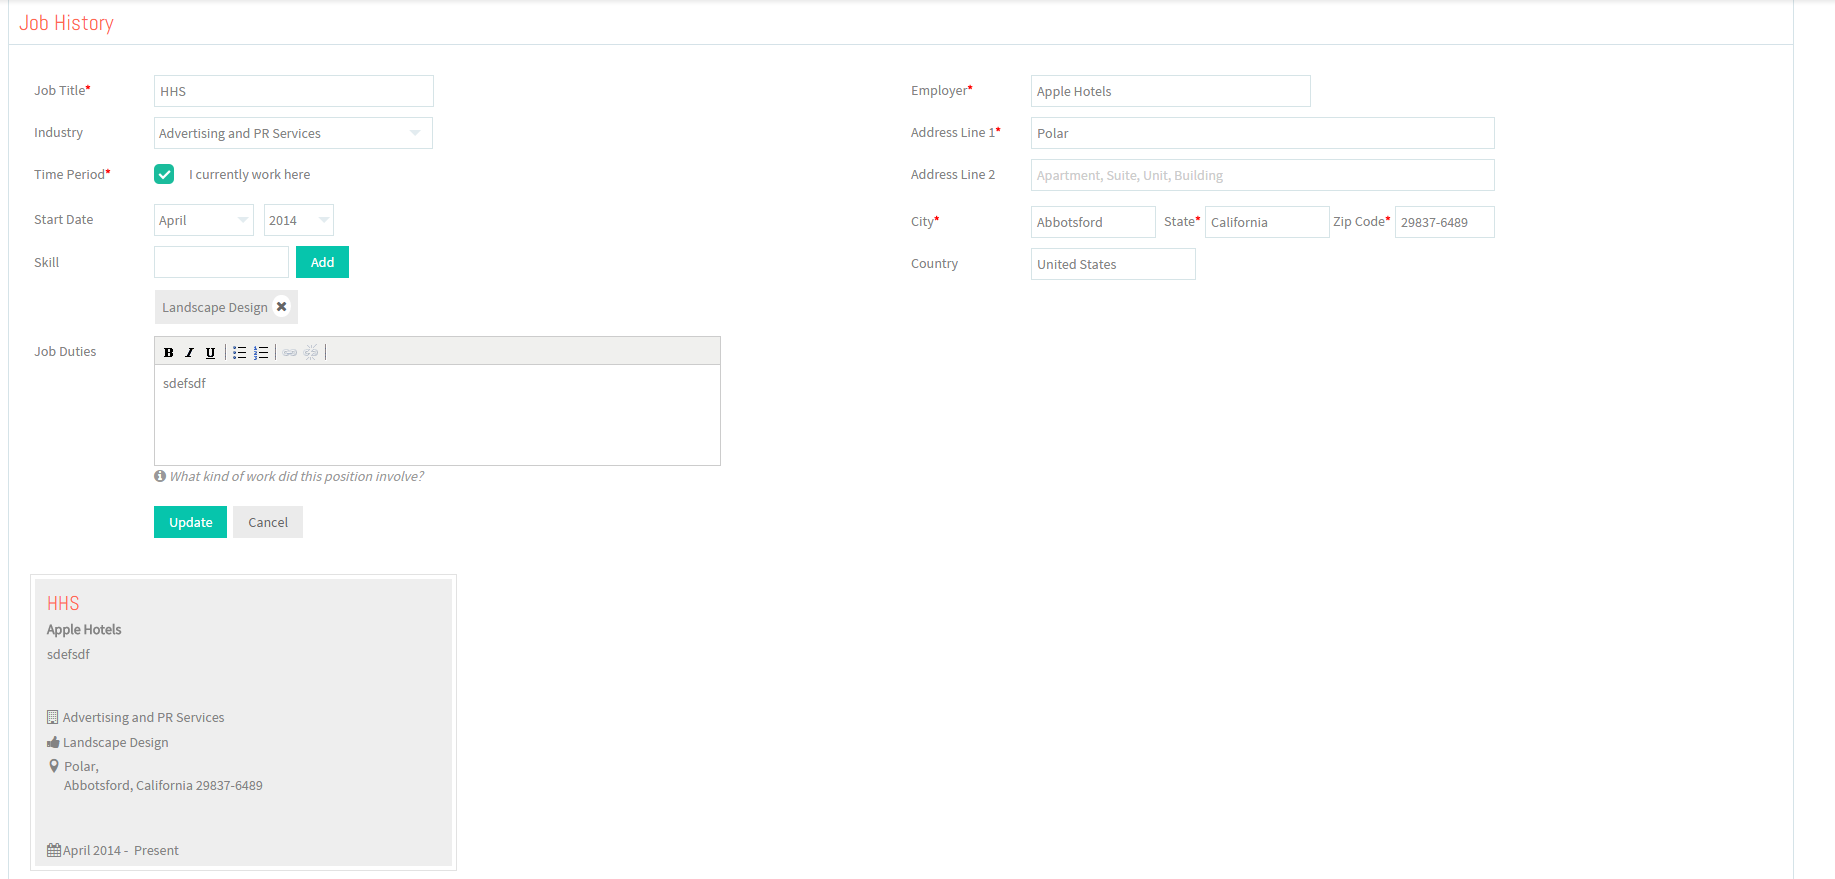Click the insert link icon in editor toolbar
1835x879 pixels.
click(290, 352)
